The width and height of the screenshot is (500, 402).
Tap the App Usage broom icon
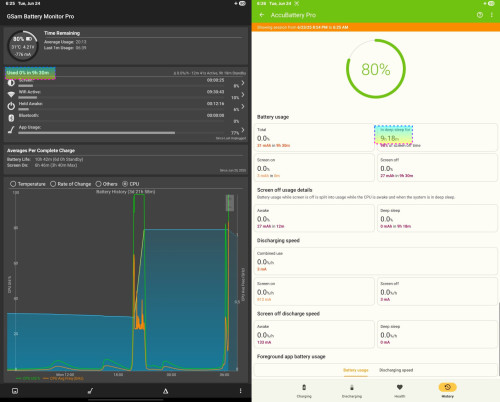[11, 129]
